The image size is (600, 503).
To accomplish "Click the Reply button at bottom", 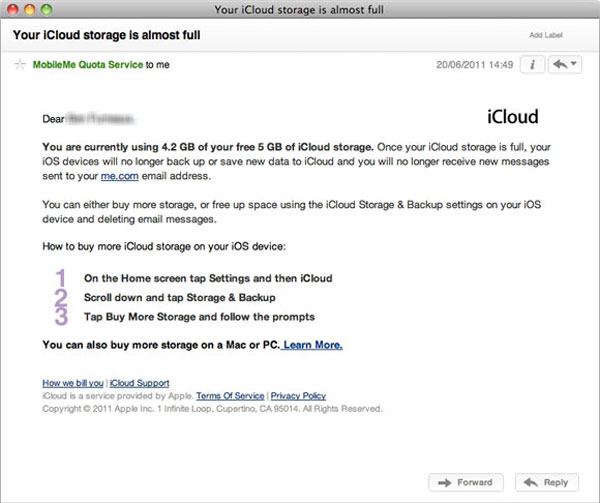I will [x=547, y=482].
